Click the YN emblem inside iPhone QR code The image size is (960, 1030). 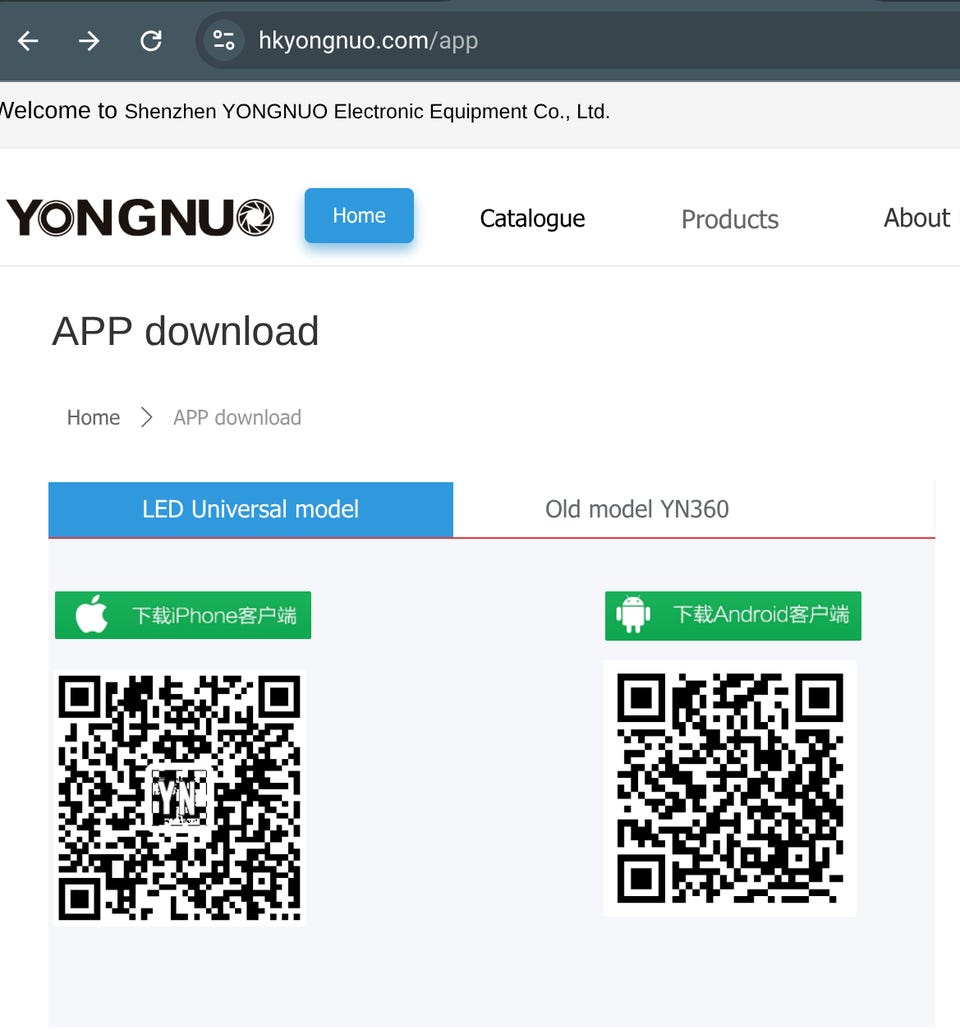179,797
